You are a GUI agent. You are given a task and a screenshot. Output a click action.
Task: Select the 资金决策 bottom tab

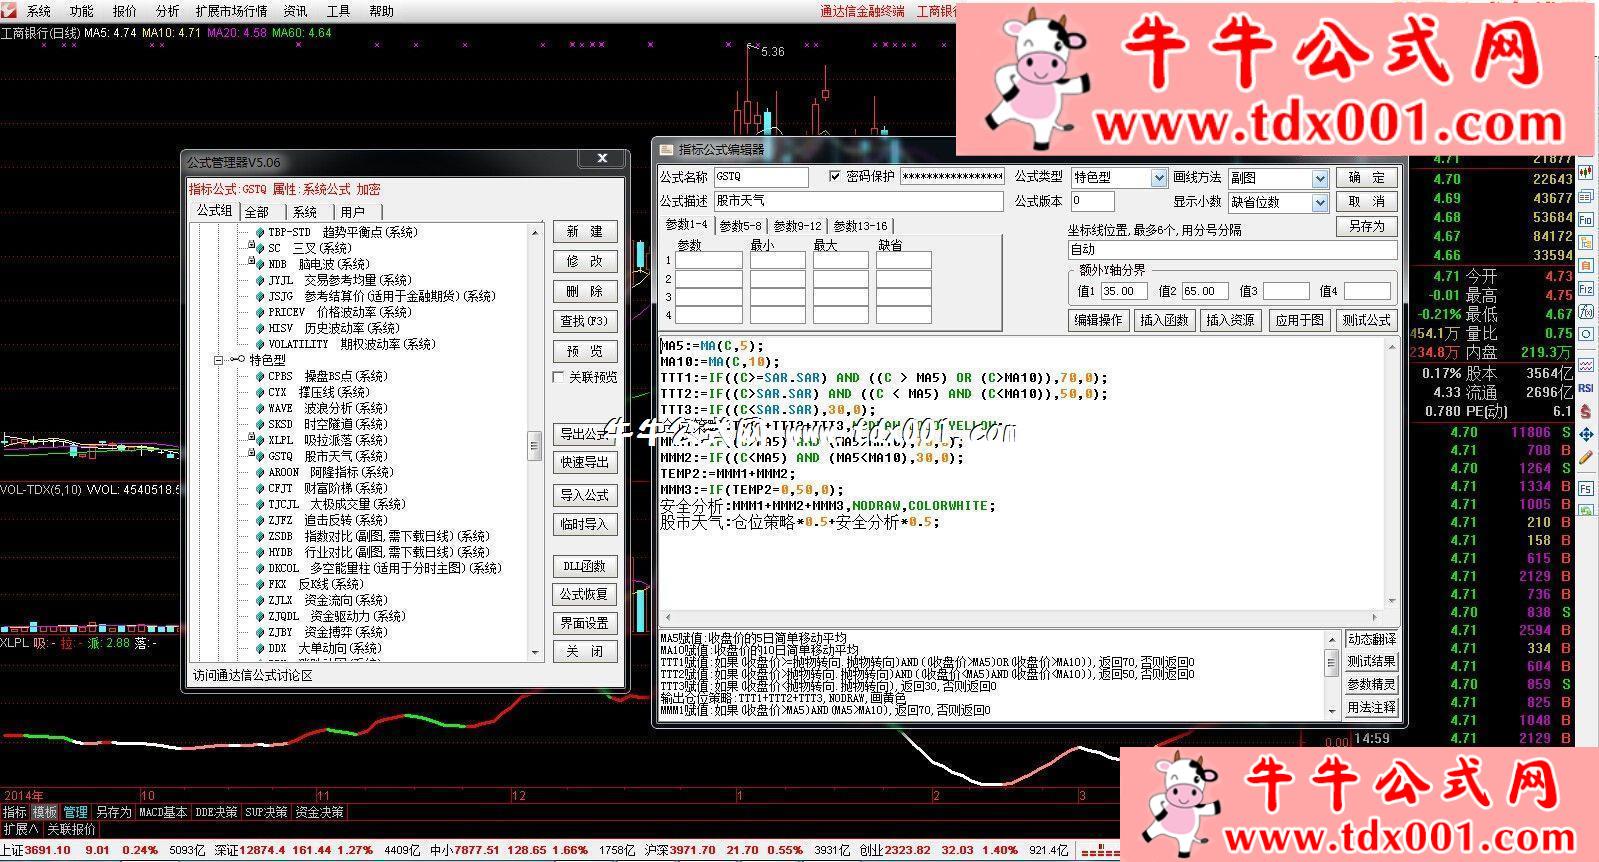coord(319,812)
